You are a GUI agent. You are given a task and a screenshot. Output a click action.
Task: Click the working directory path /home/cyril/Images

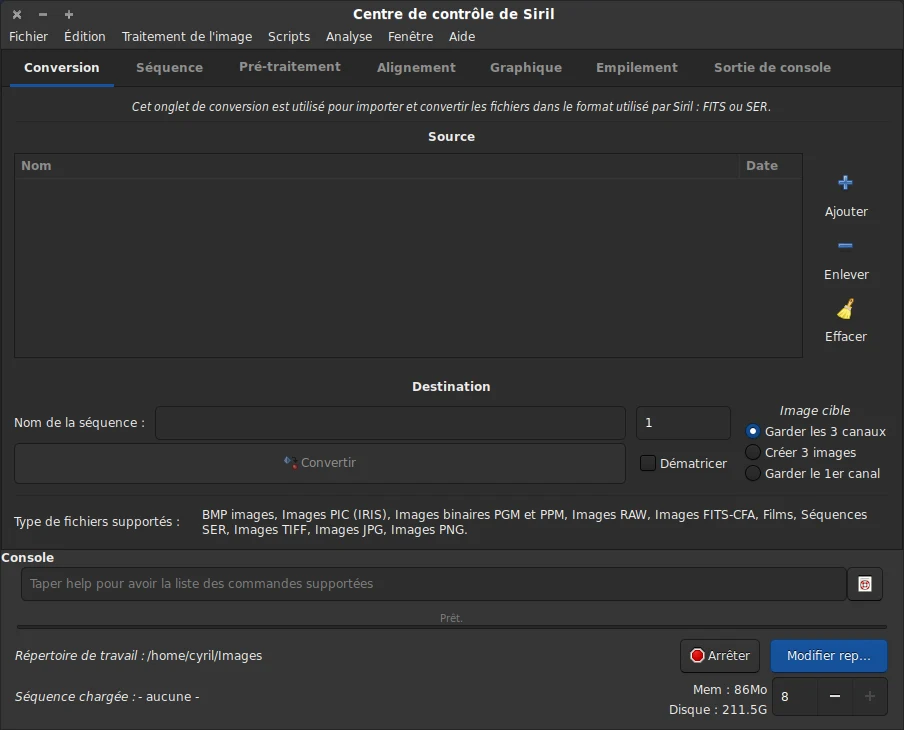[205, 656]
